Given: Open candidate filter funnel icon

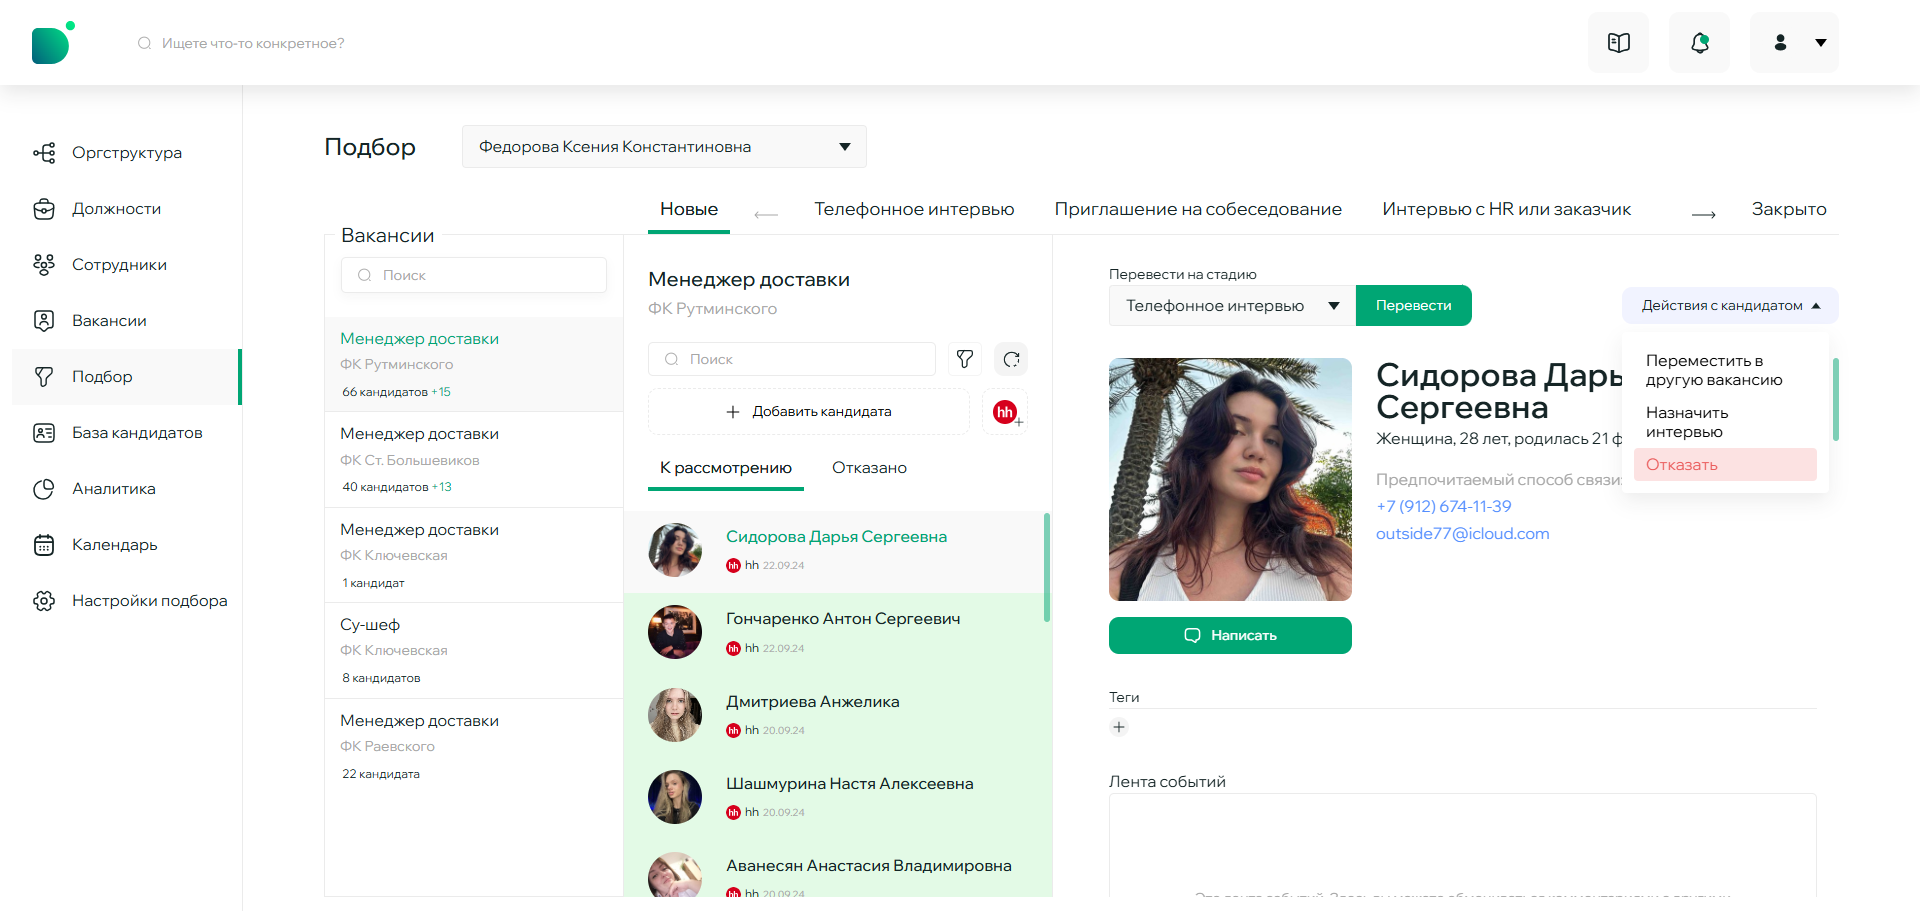Looking at the screenshot, I should tap(965, 359).
